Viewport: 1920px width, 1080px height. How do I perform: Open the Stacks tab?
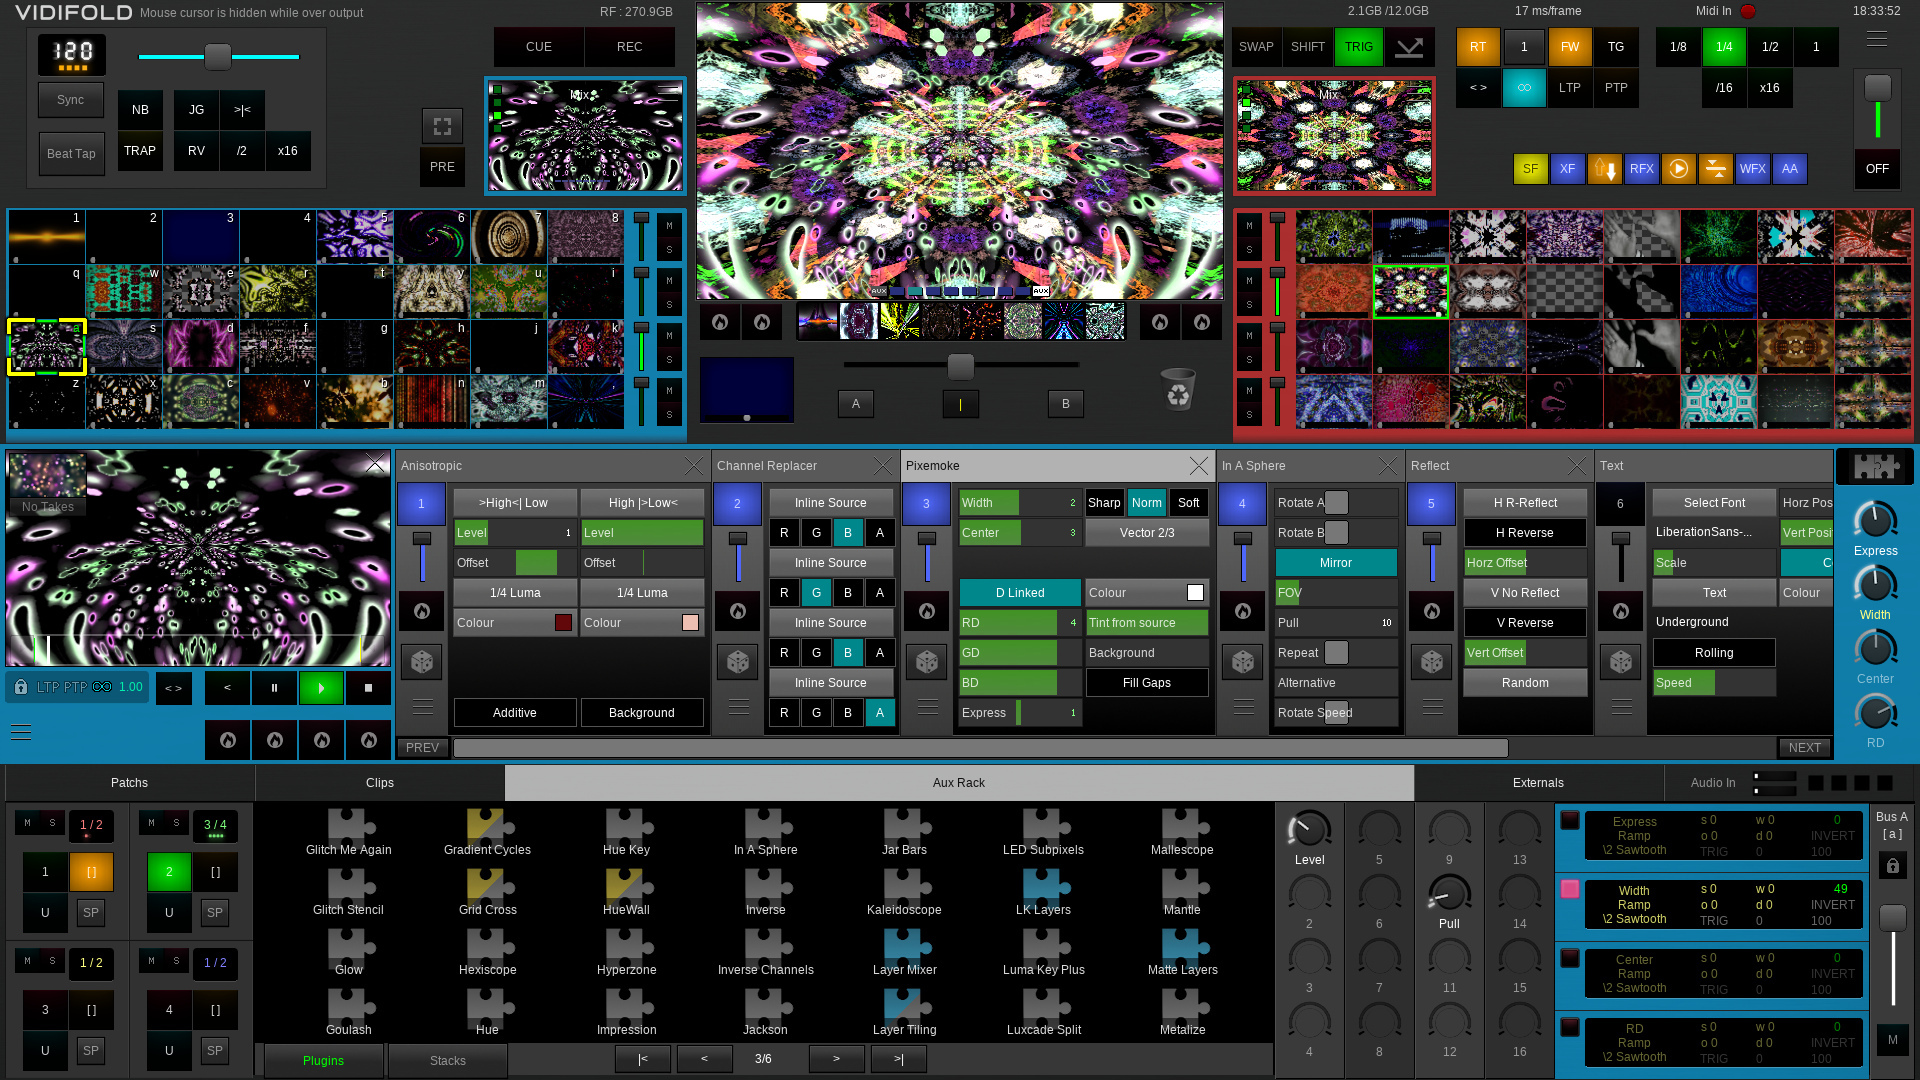(x=447, y=1061)
